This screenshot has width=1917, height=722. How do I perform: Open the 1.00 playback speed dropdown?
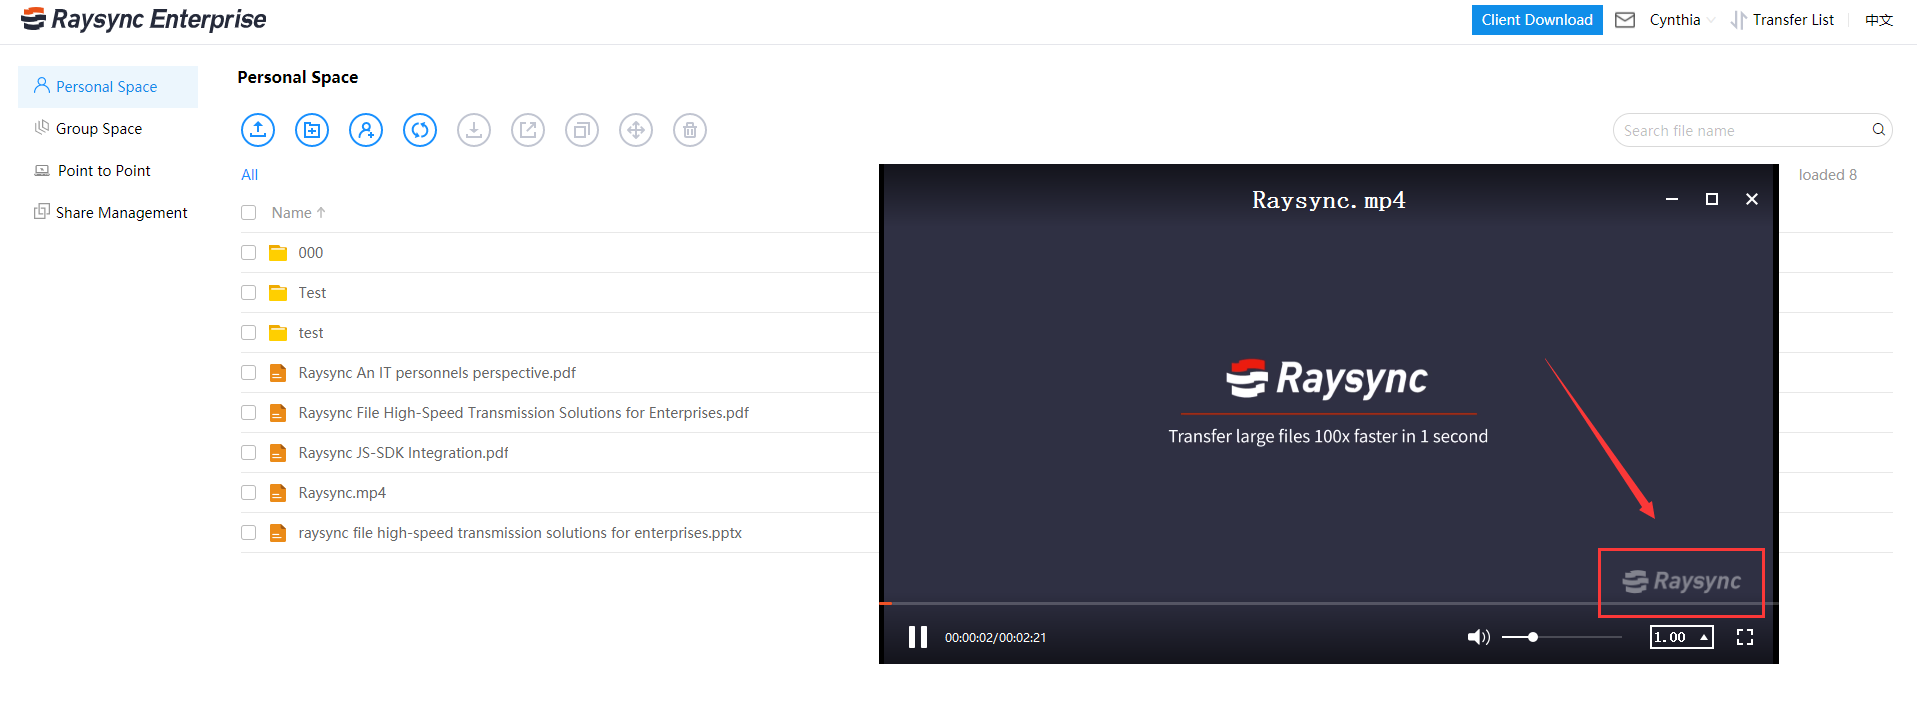click(1681, 637)
